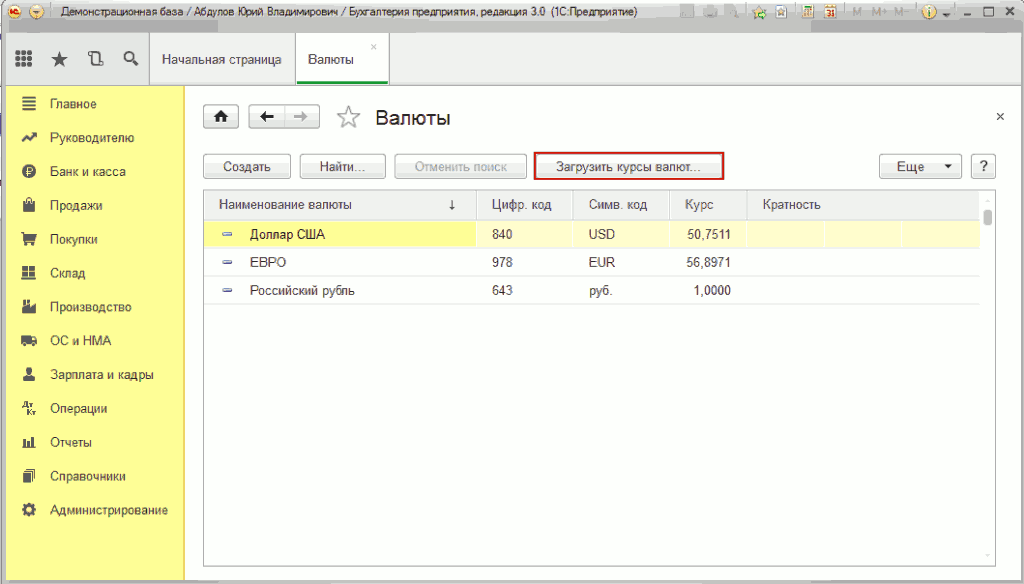Click the Создать button
The height and width of the screenshot is (584, 1024).
point(247,167)
